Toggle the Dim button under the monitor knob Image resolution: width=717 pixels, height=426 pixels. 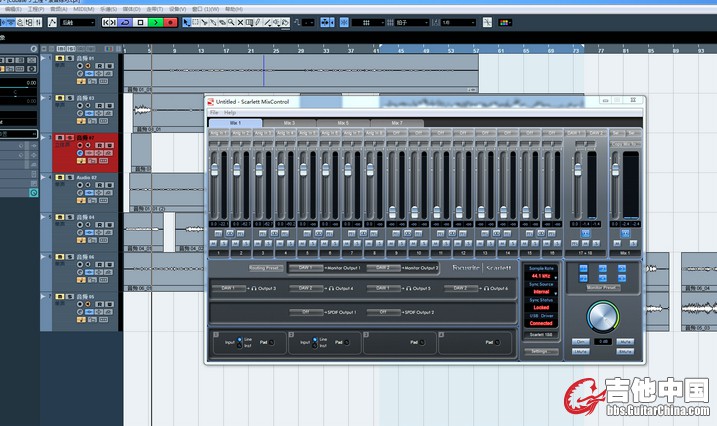[x=580, y=342]
